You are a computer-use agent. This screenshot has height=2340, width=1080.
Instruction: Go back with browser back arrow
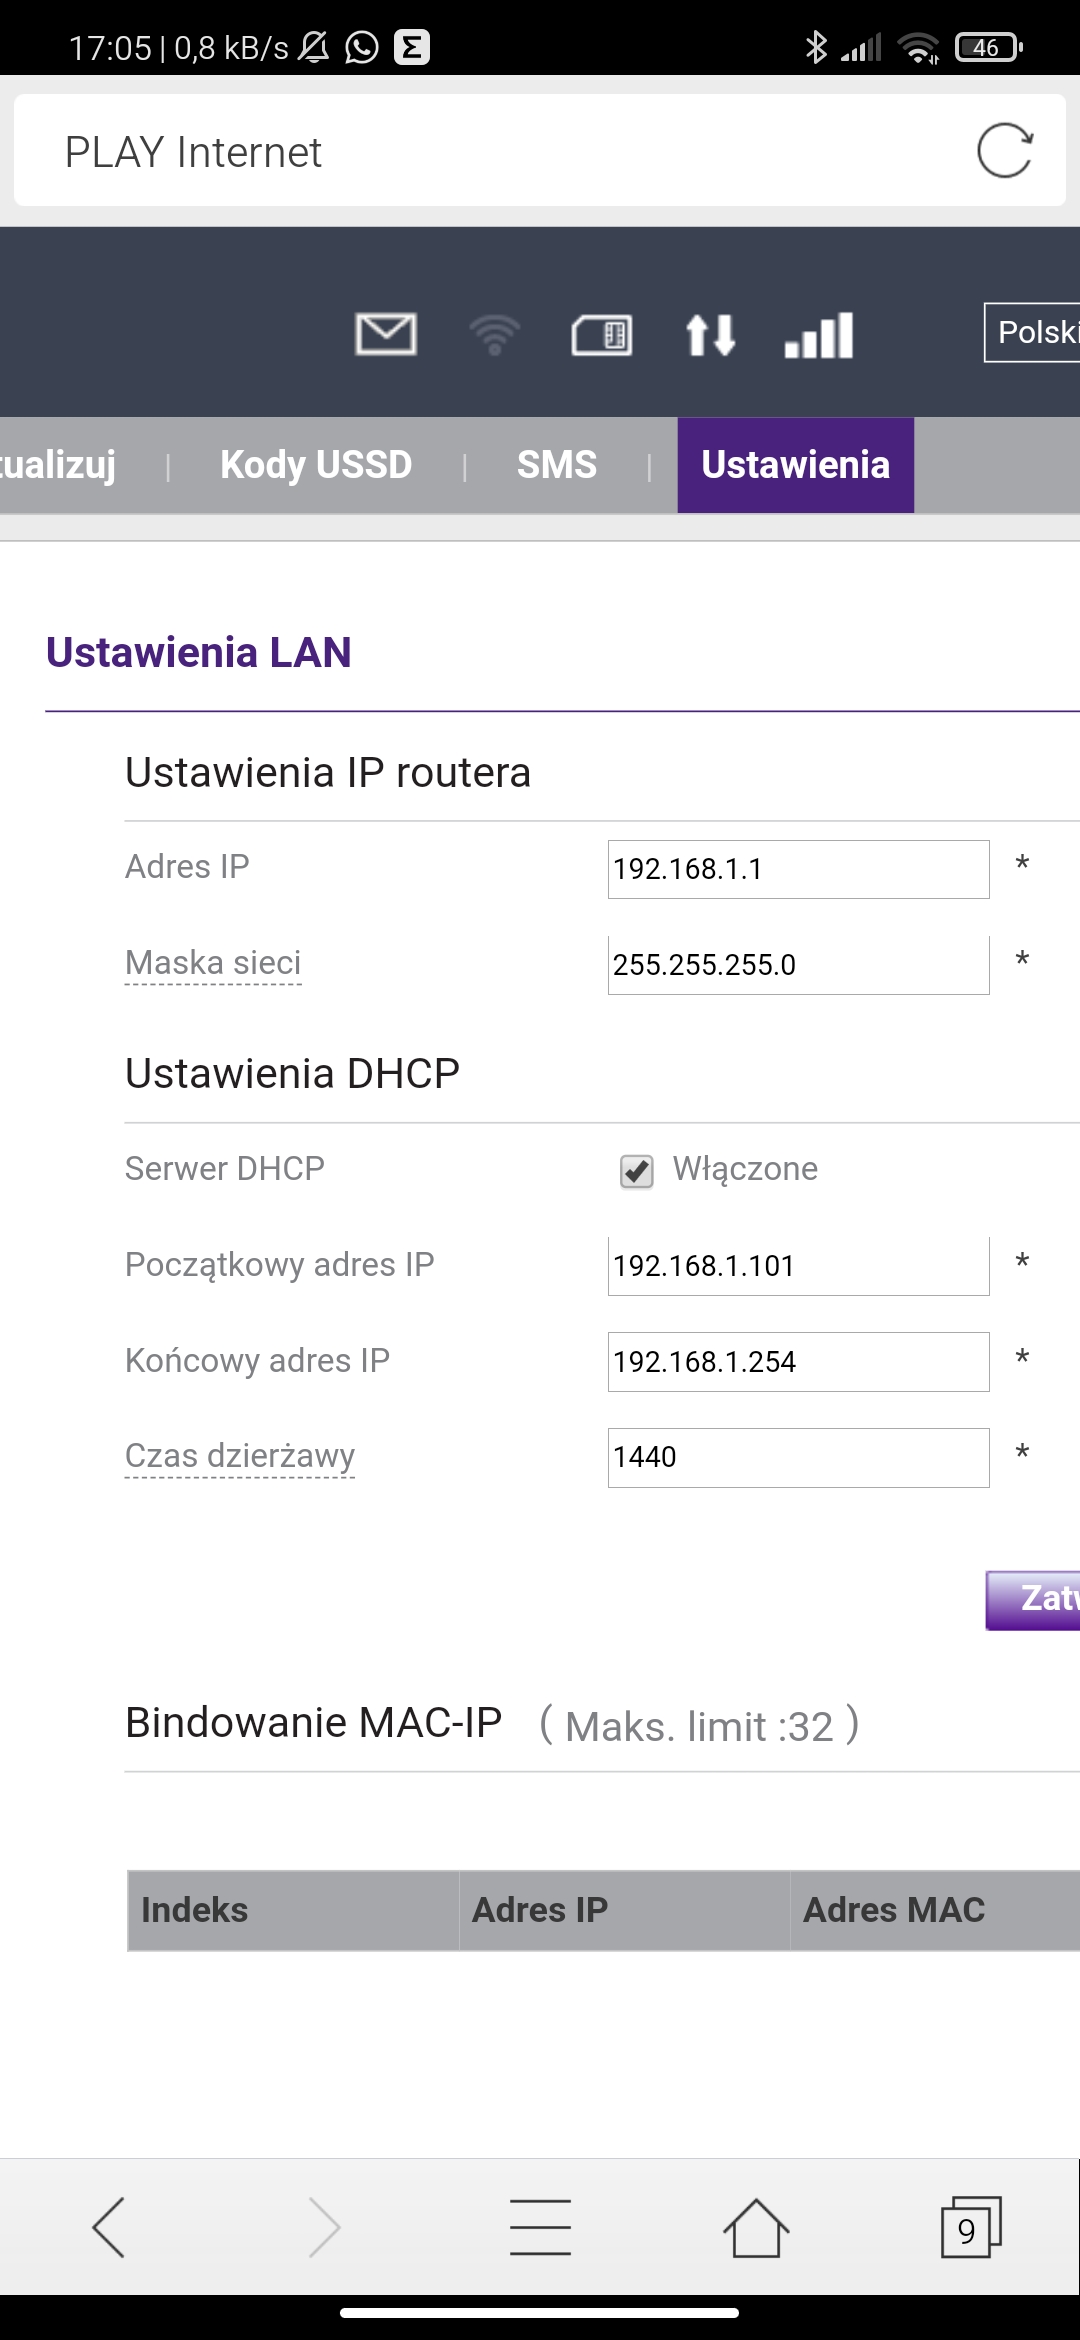tap(108, 2227)
